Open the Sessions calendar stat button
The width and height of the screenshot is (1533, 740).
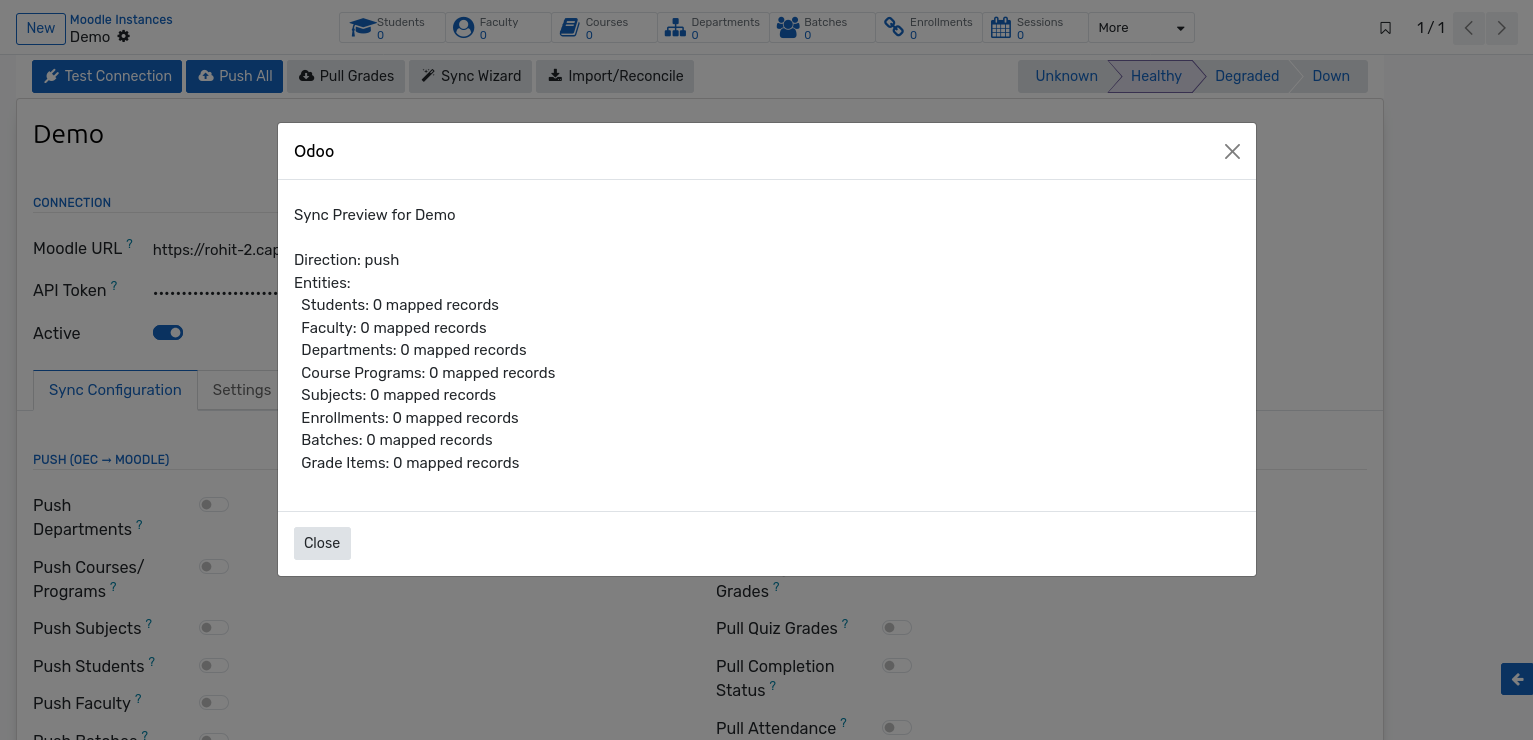(x=1035, y=28)
